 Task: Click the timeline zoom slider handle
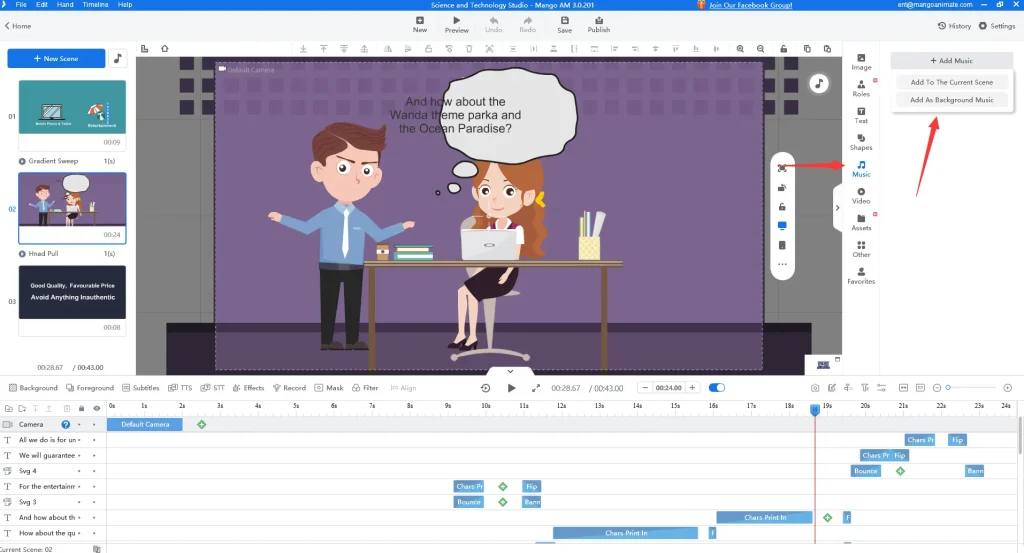click(949, 388)
